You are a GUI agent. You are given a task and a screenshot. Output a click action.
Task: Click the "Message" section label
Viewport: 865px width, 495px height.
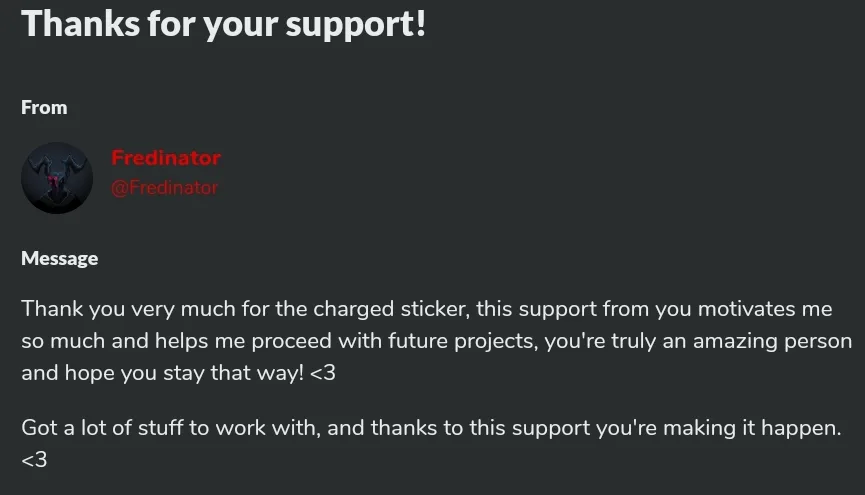tap(60, 258)
